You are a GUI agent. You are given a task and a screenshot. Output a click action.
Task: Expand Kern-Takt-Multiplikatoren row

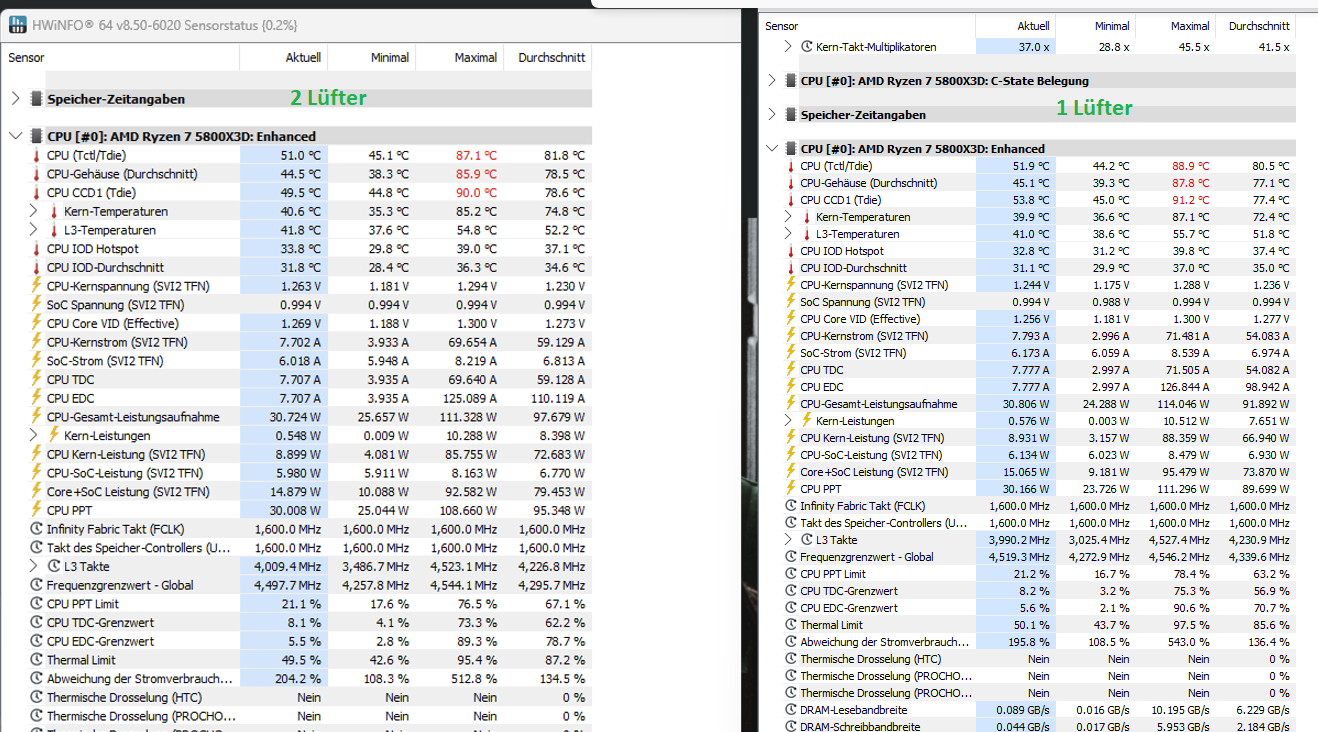click(x=789, y=47)
